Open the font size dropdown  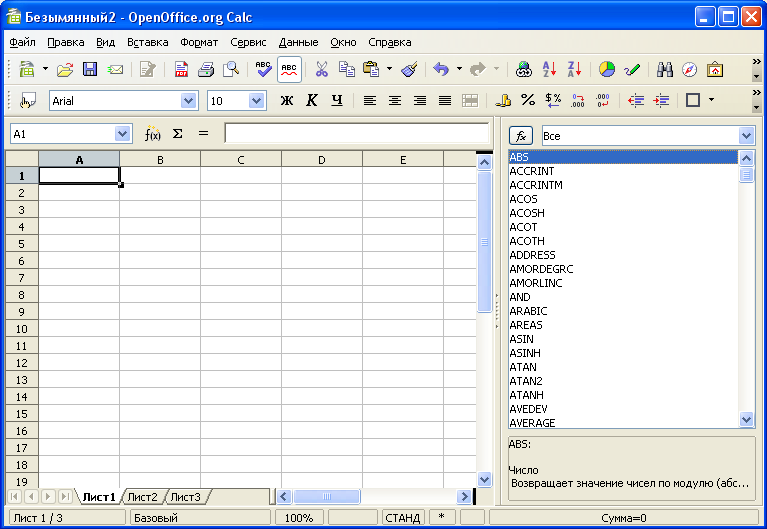(x=256, y=101)
